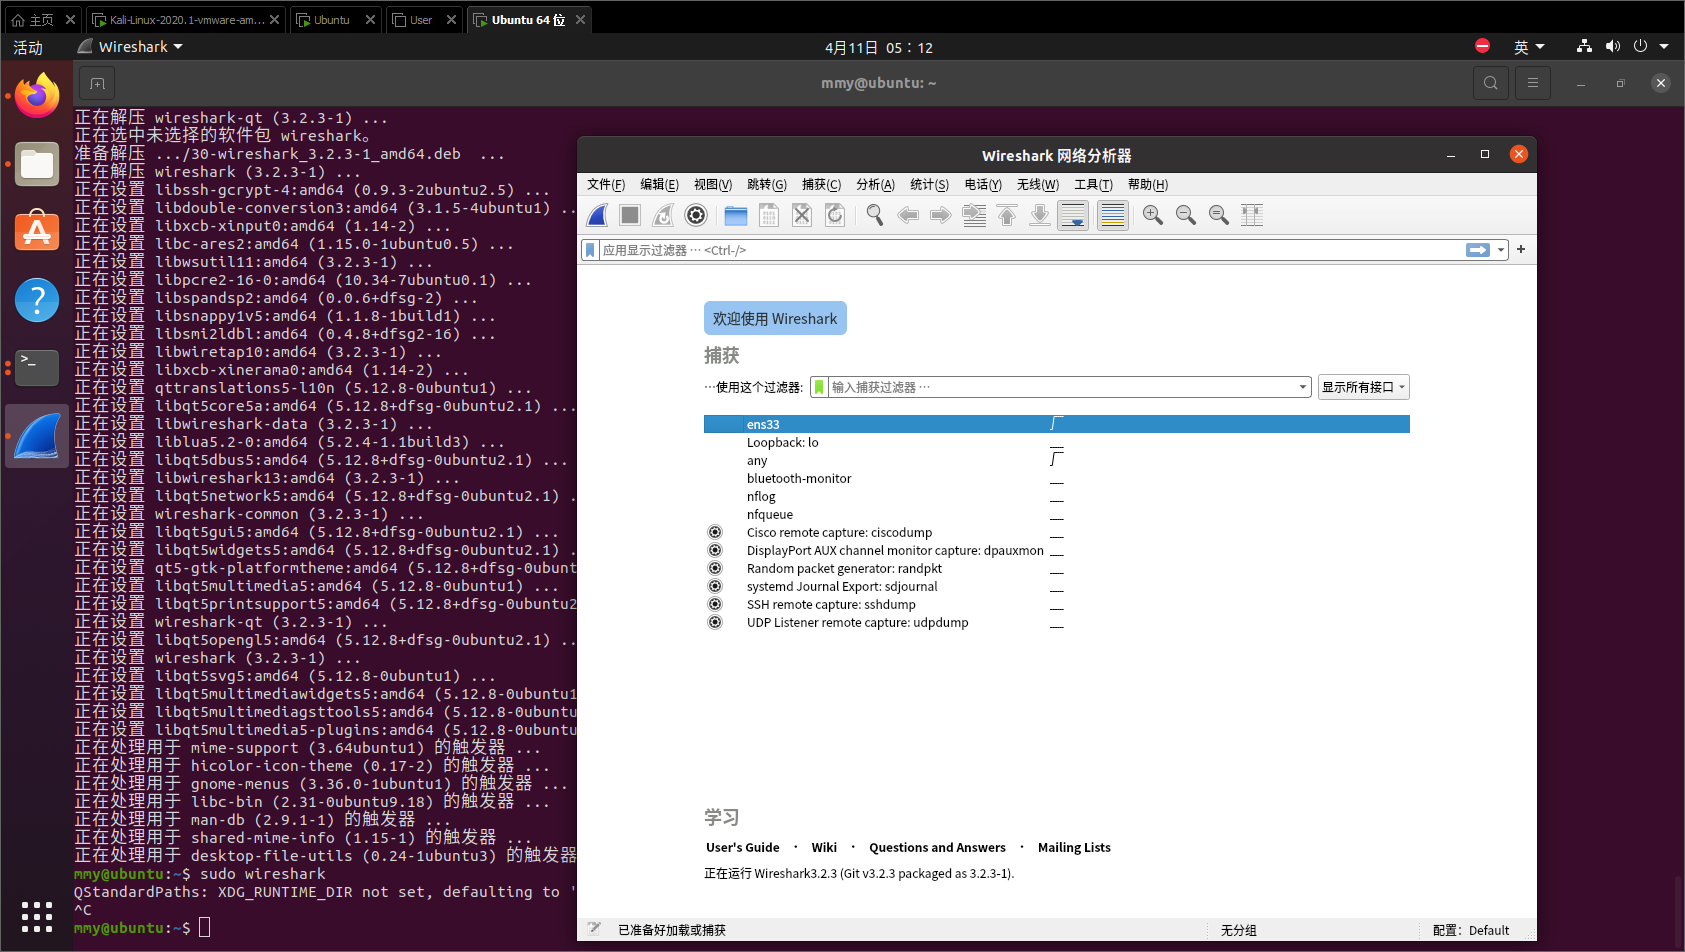Start capturing packets with the shark fin icon
This screenshot has height=952, width=1685.
tap(597, 215)
